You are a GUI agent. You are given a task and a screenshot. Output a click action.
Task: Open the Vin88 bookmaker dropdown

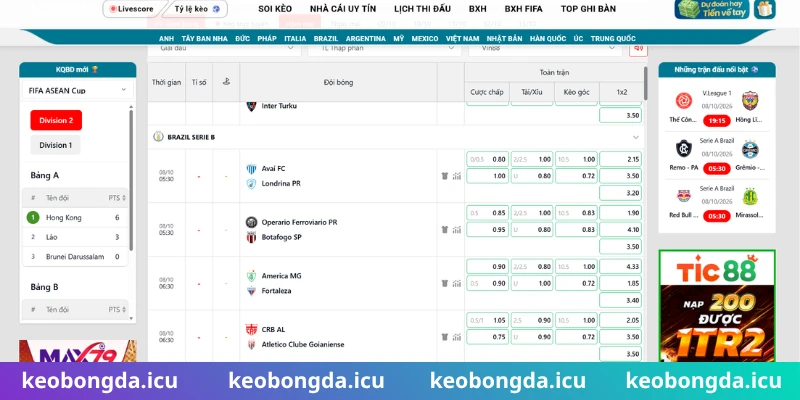[x=545, y=48]
